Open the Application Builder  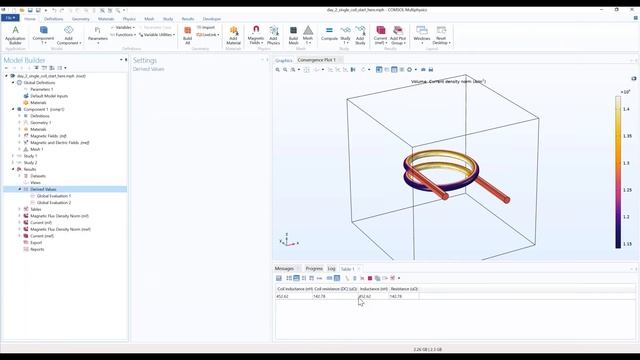pyautogui.click(x=15, y=35)
